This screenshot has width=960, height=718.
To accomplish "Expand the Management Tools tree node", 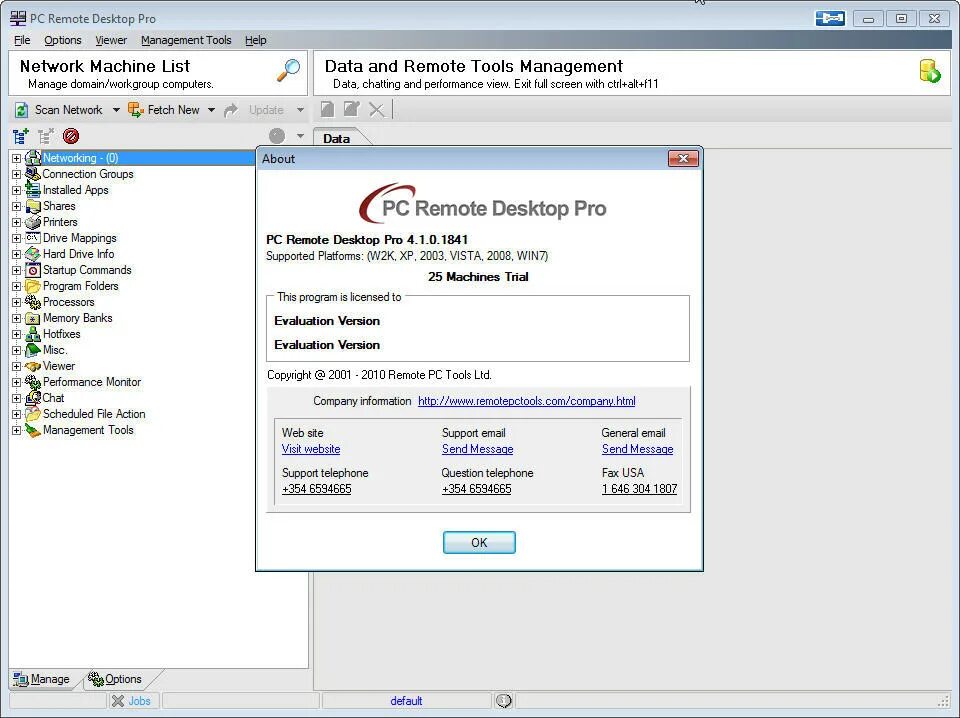I will point(17,430).
